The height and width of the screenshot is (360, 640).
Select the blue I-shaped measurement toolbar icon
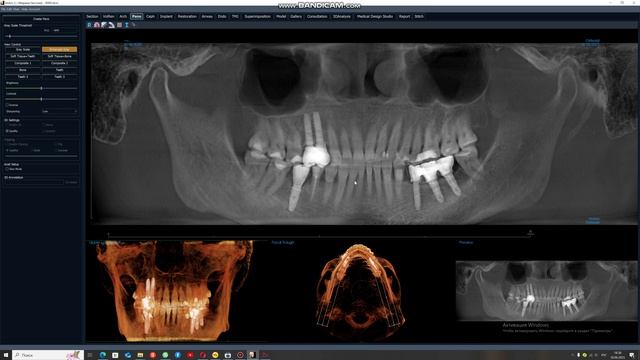pyautogui.click(x=127, y=25)
